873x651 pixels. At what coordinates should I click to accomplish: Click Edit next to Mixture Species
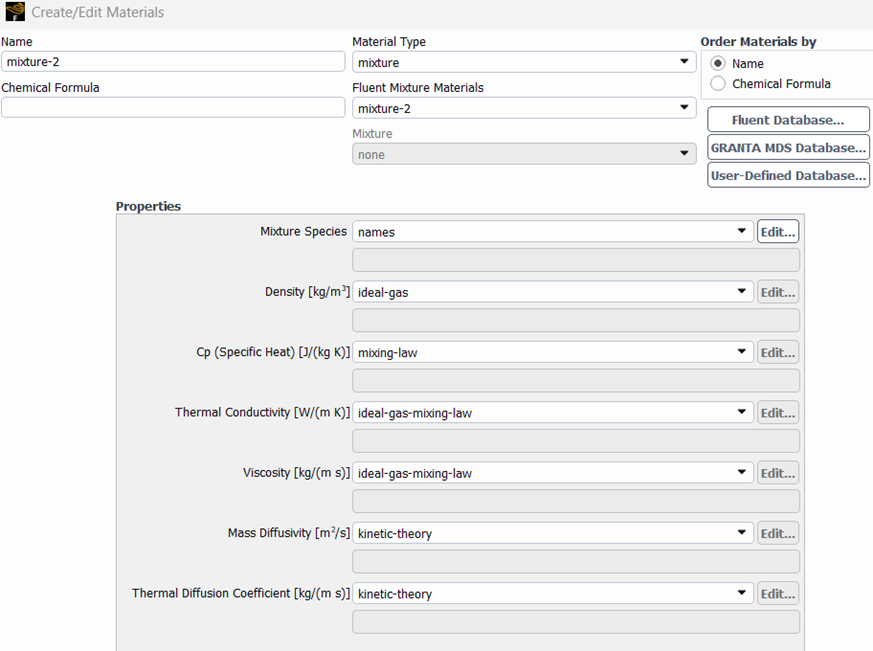pyautogui.click(x=778, y=232)
